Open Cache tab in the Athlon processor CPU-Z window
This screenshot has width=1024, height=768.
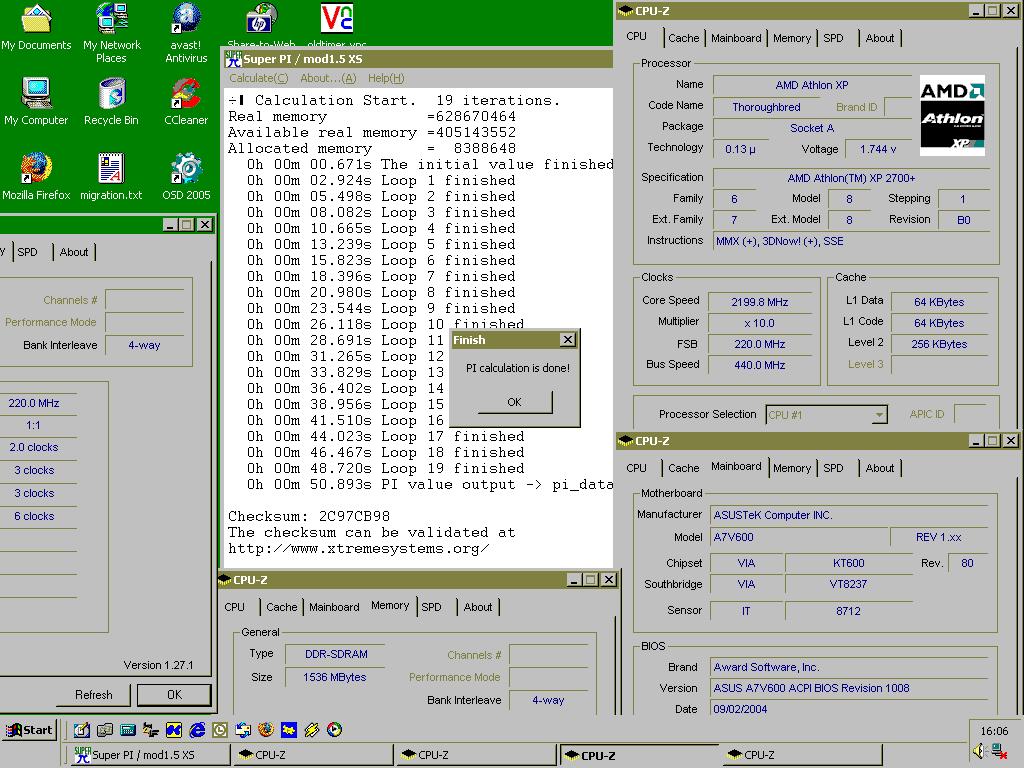point(684,38)
